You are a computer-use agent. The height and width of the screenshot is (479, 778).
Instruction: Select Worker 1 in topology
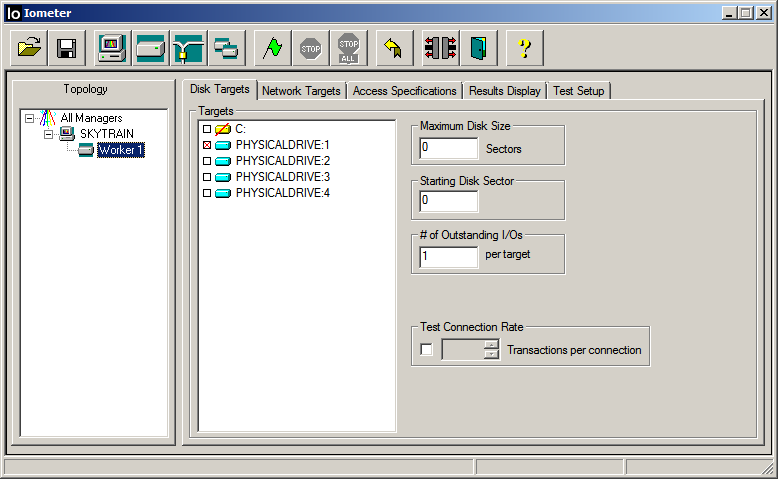121,150
